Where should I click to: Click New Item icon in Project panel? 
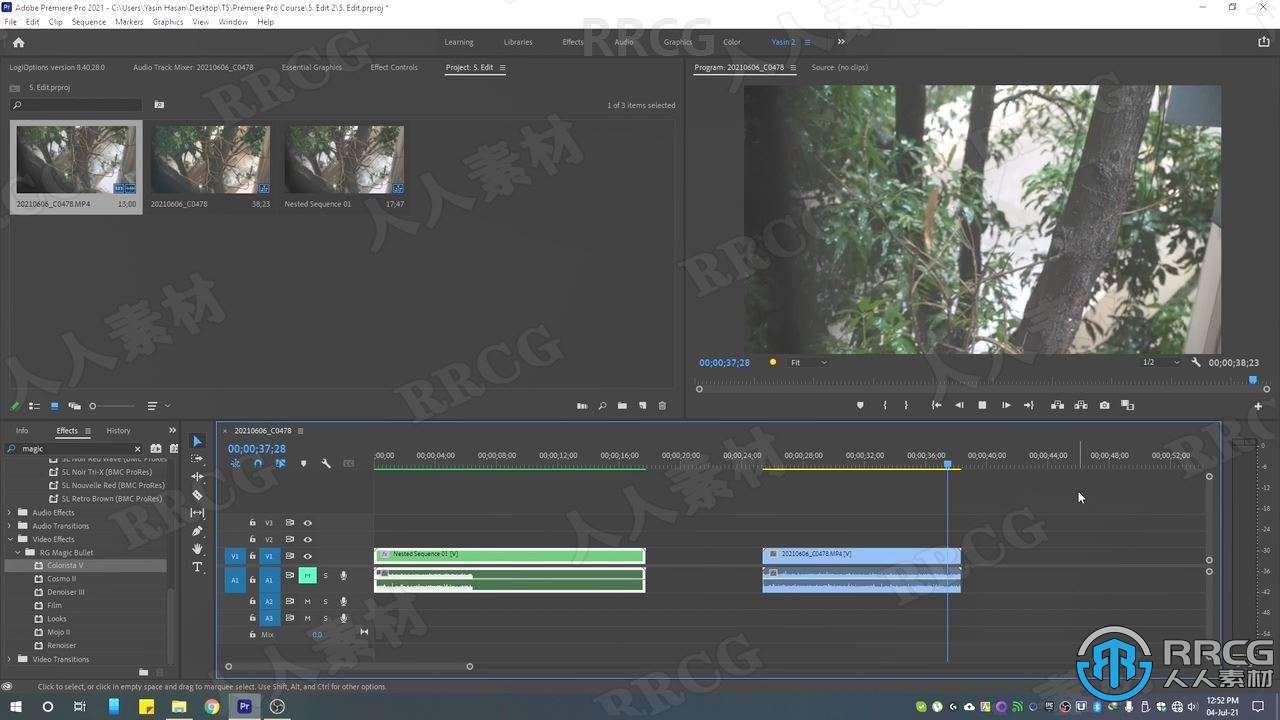642,406
